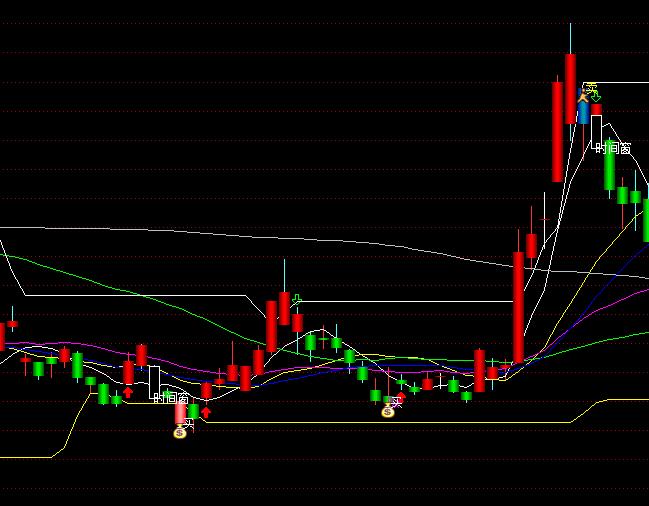The height and width of the screenshot is (506, 649).
Task: Click the tallest red candlestick at the peak
Action: pos(571,102)
